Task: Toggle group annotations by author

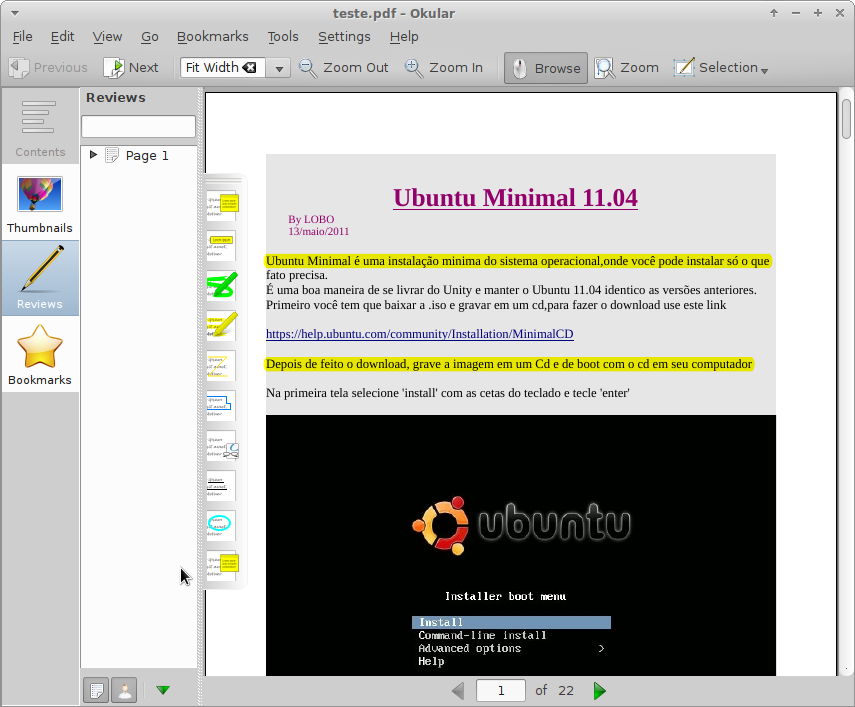Action: pos(124,691)
